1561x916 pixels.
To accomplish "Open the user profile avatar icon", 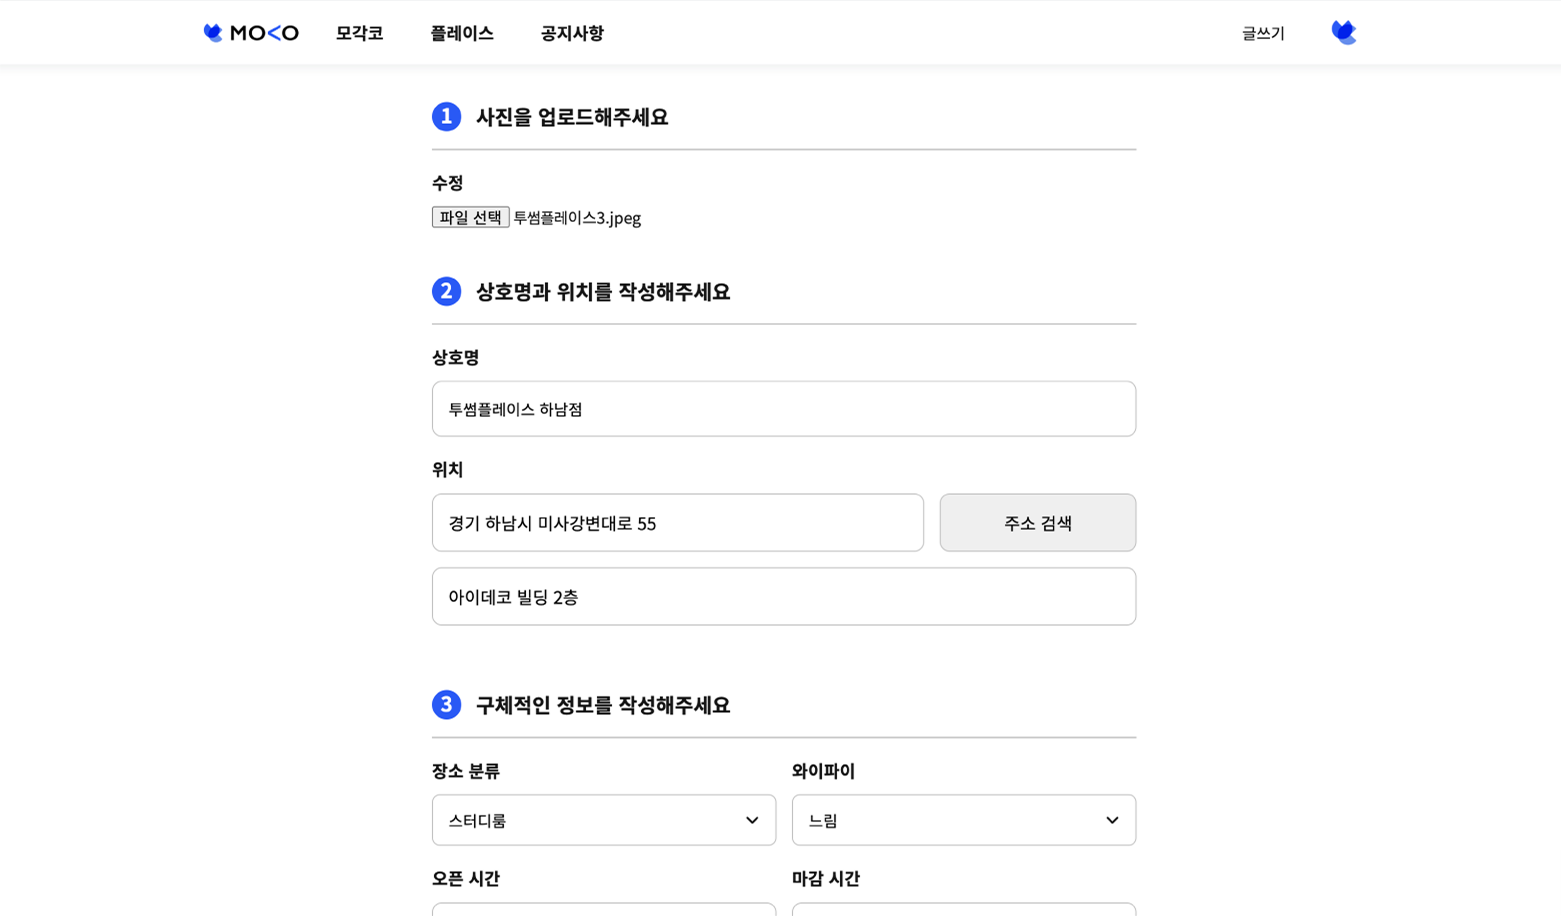I will [1343, 33].
